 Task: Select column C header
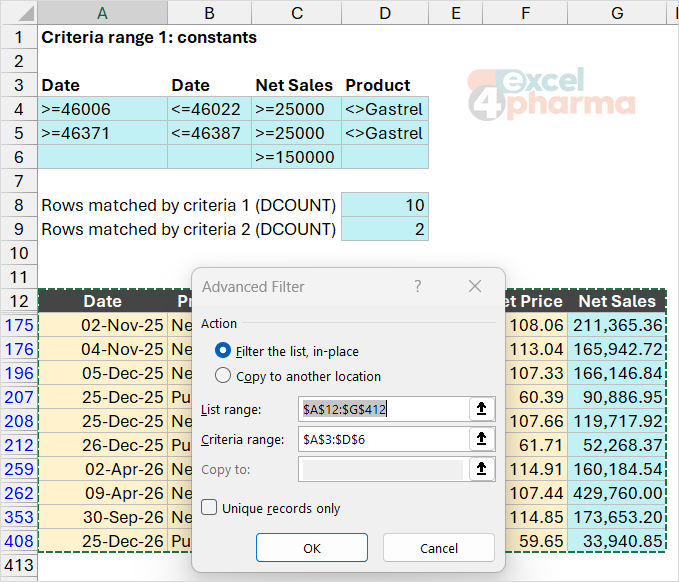coord(297,13)
